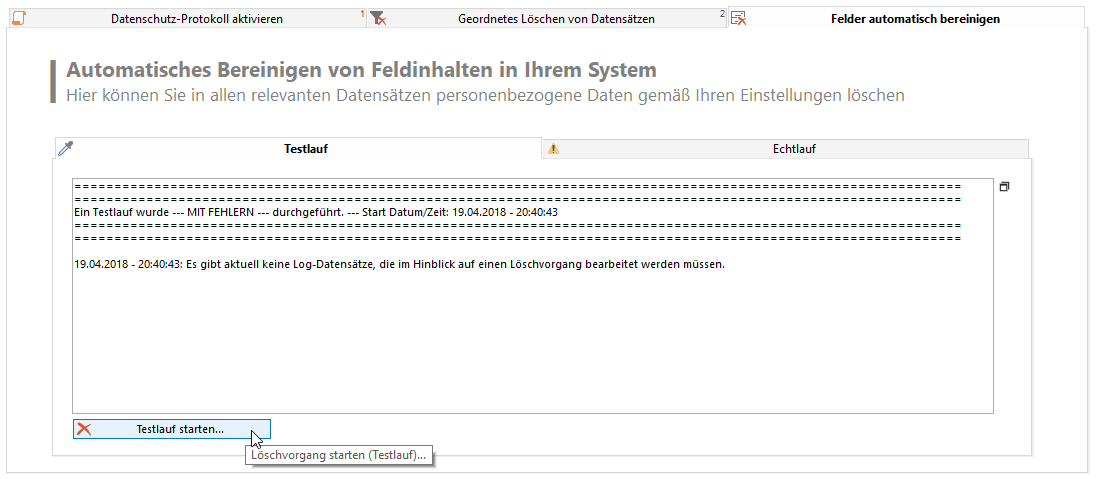Open the Geordnetes Löschen von Datensätzen tab
Image resolution: width=1100 pixels, height=479 pixels.
pyautogui.click(x=556, y=19)
